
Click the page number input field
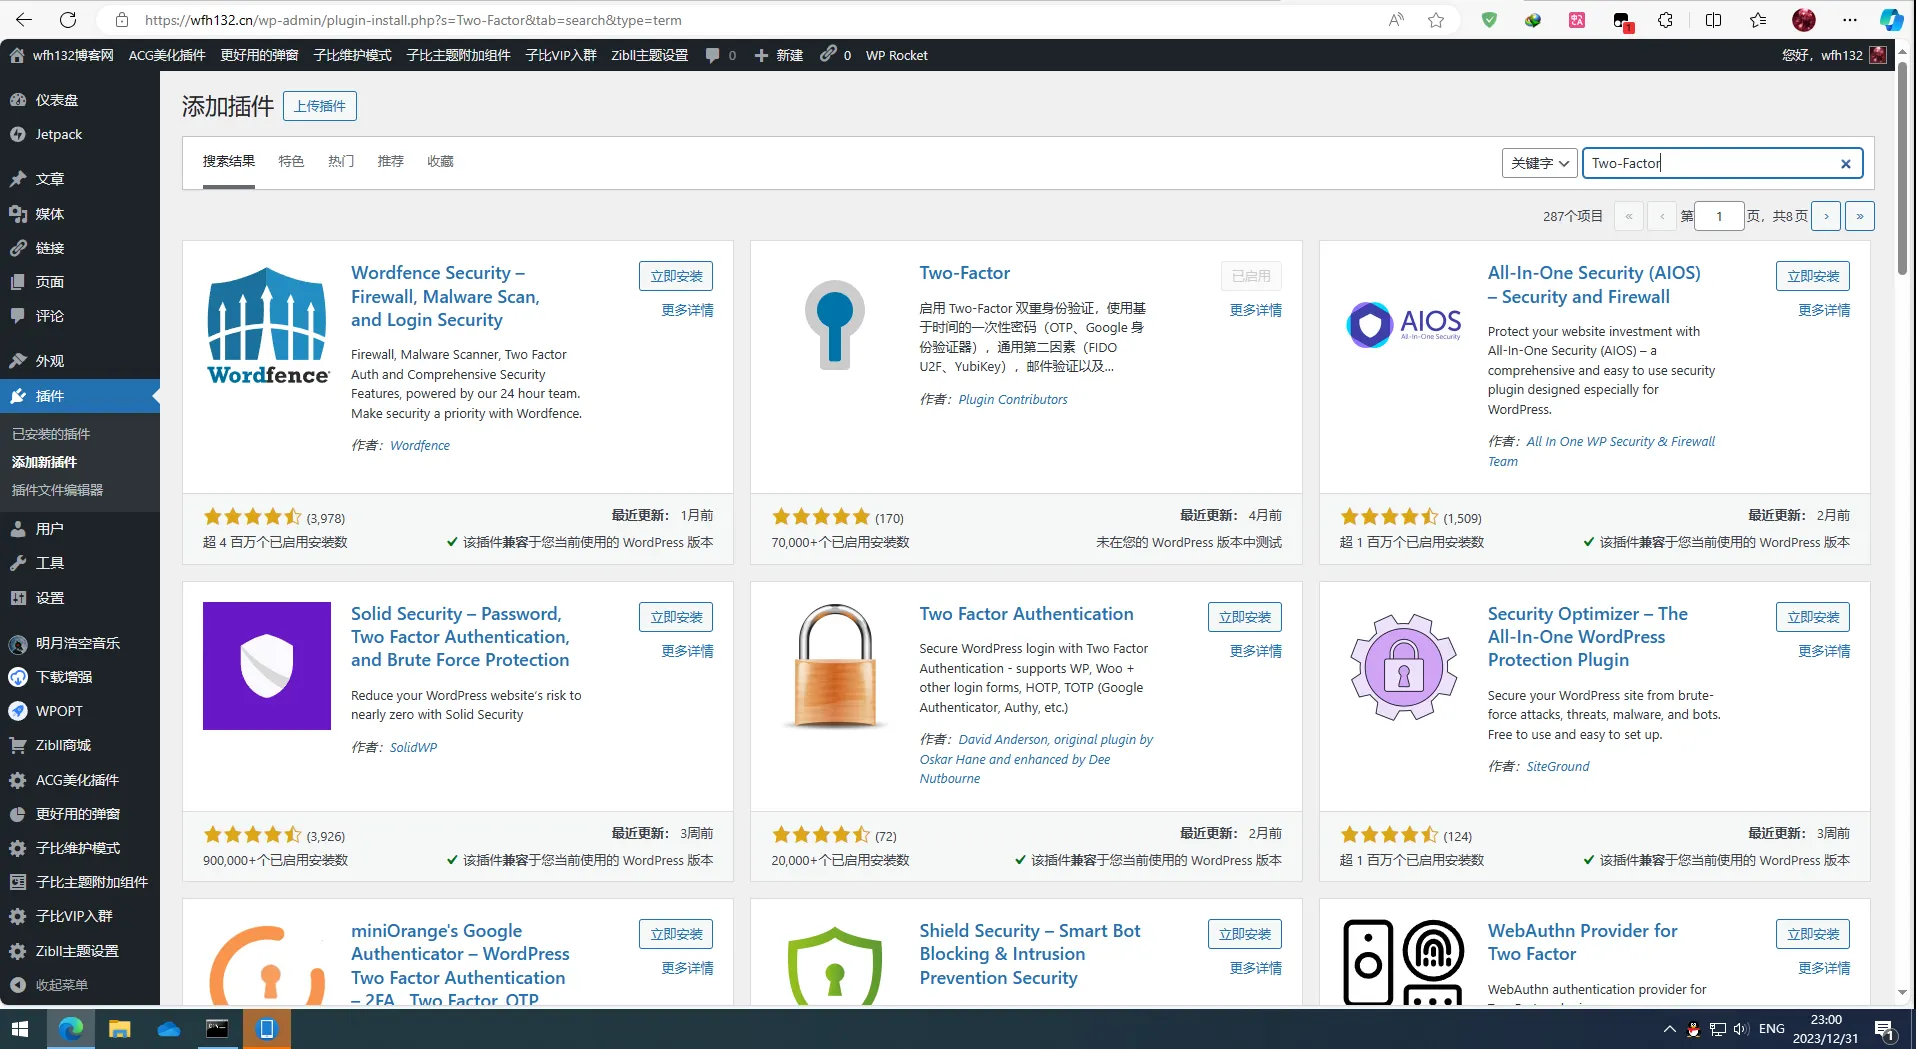point(1719,216)
